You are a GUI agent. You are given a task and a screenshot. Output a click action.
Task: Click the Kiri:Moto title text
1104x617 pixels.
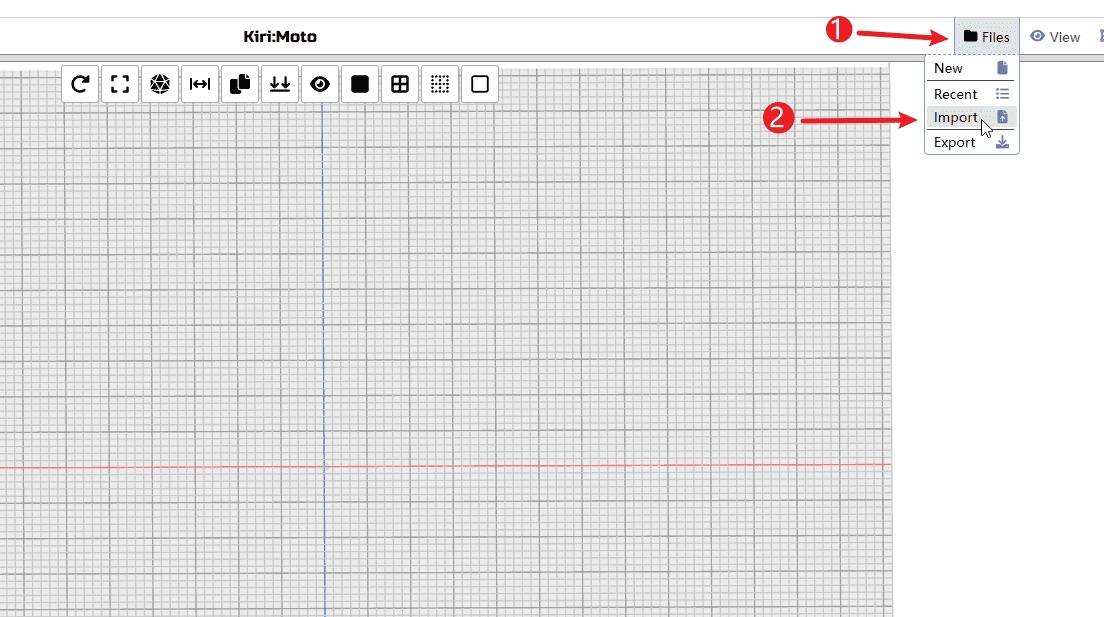280,37
